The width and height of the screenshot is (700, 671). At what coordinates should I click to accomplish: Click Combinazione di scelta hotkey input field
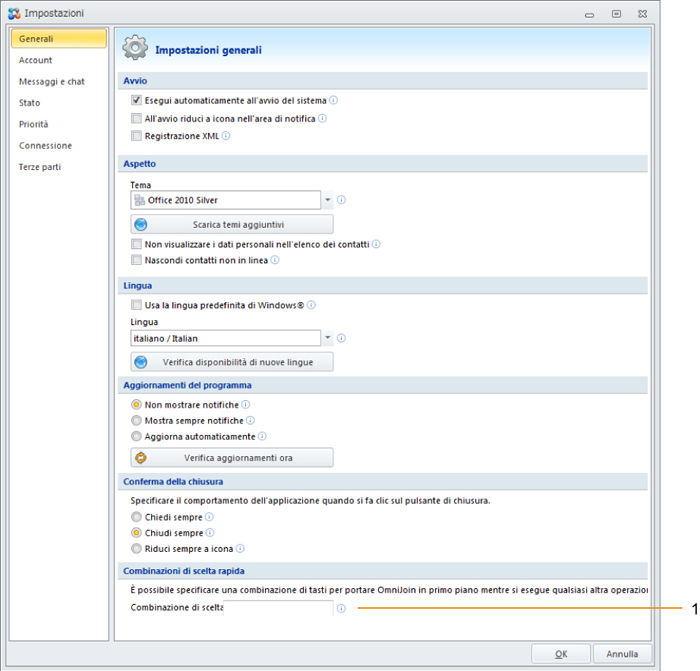pos(279,608)
